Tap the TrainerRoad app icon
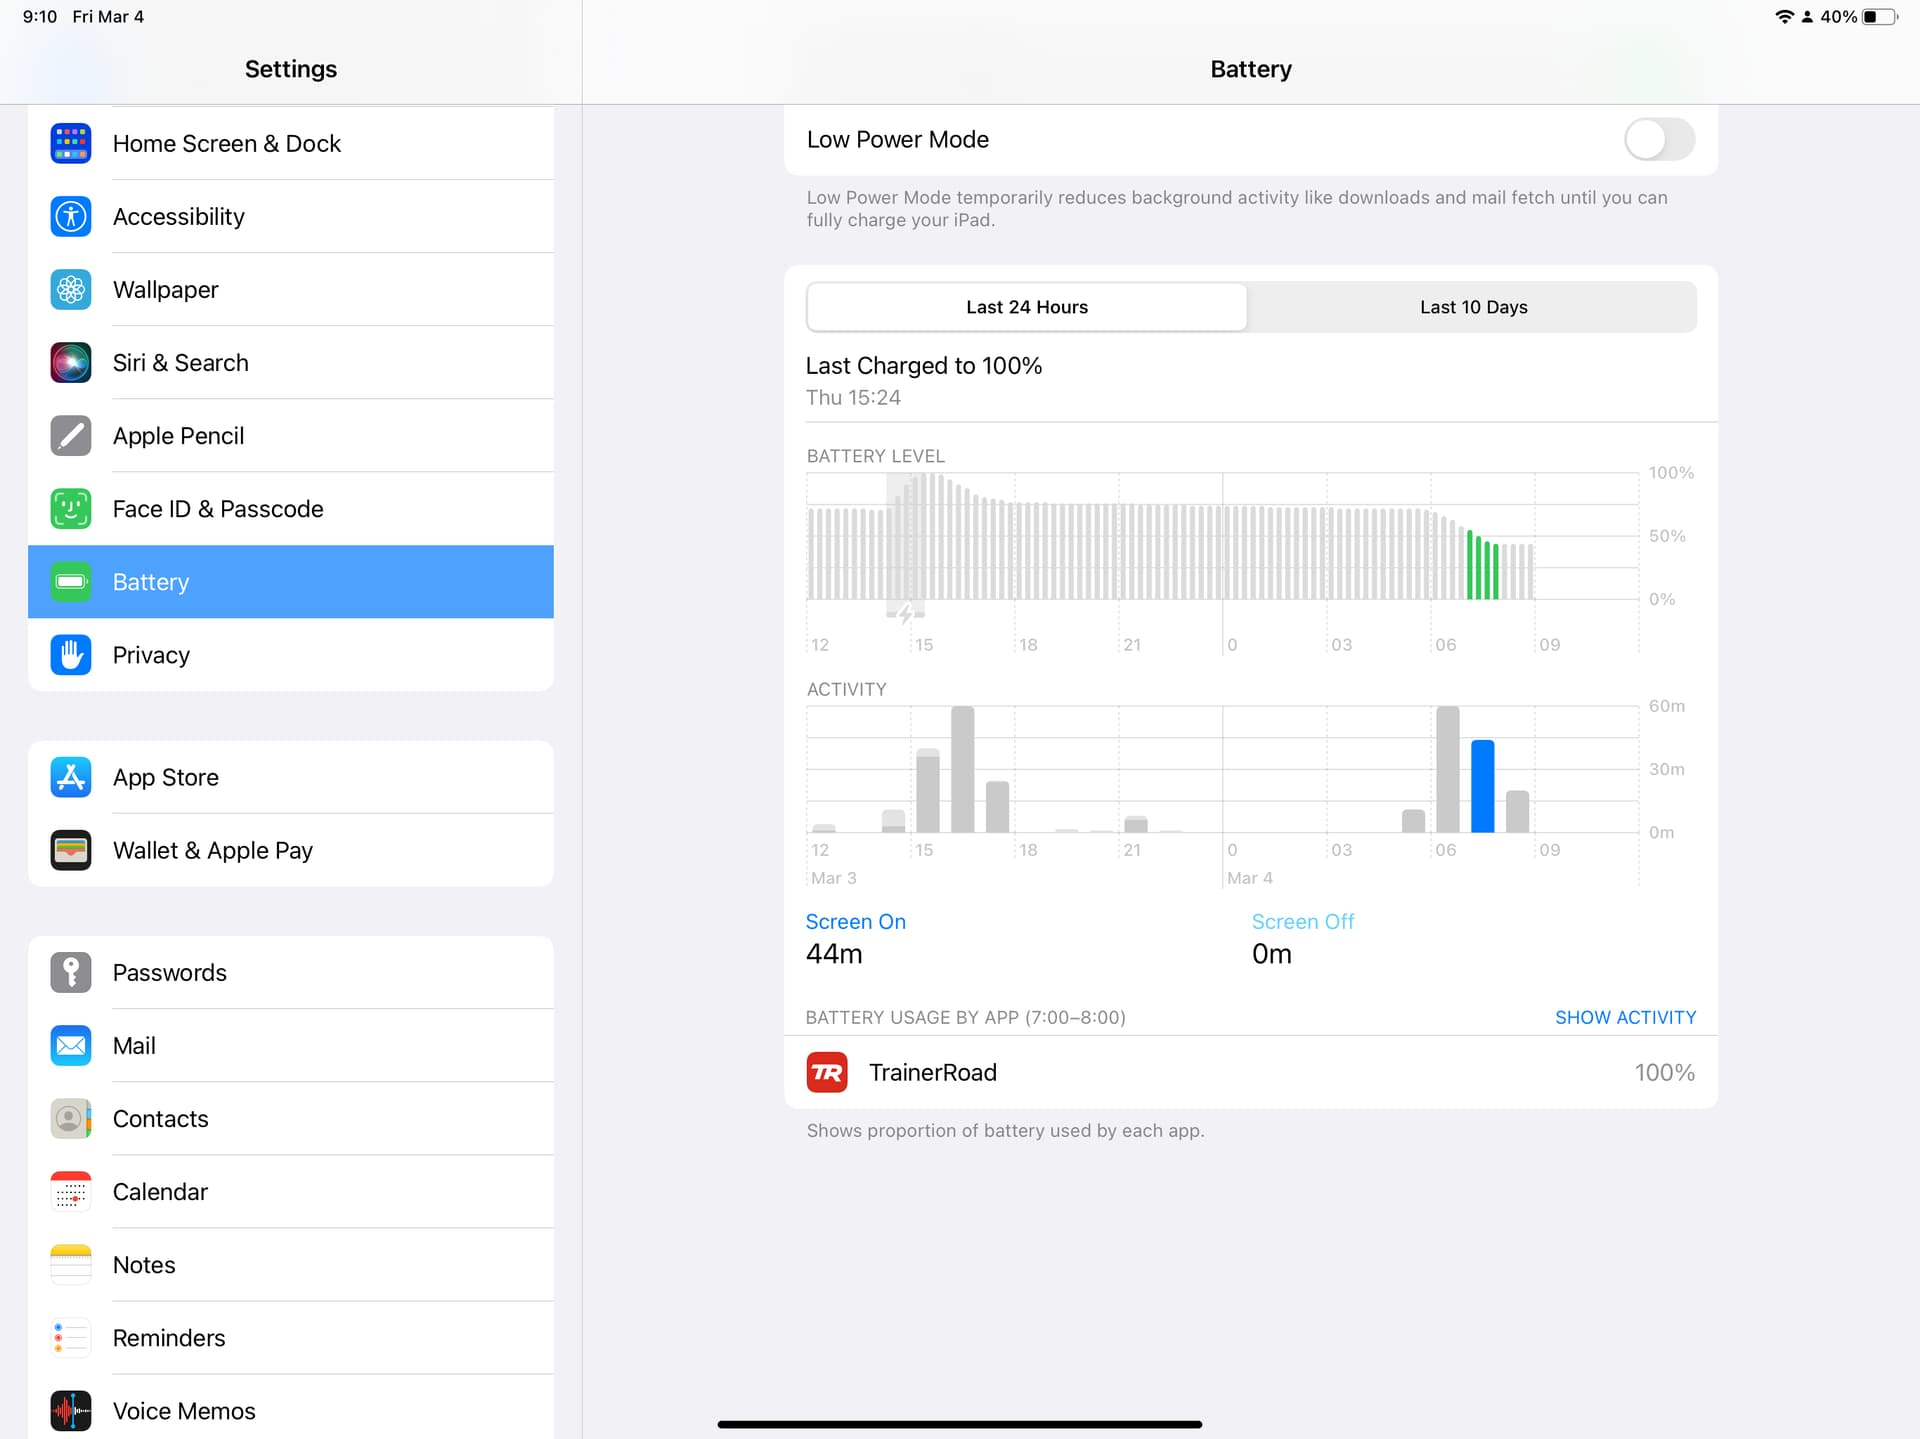Image resolution: width=1920 pixels, height=1439 pixels. (x=827, y=1073)
